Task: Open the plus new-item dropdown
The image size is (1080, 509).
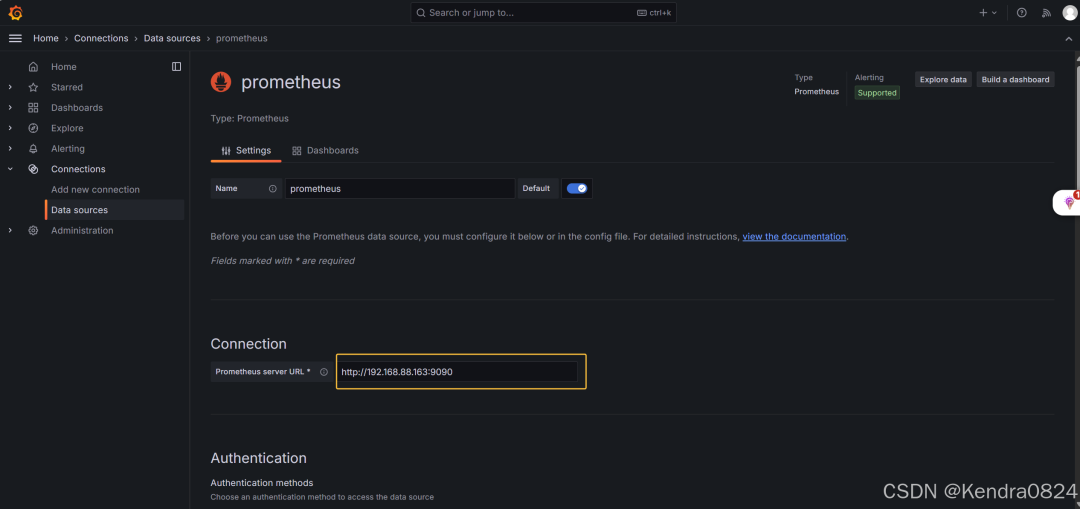Action: [x=988, y=12]
